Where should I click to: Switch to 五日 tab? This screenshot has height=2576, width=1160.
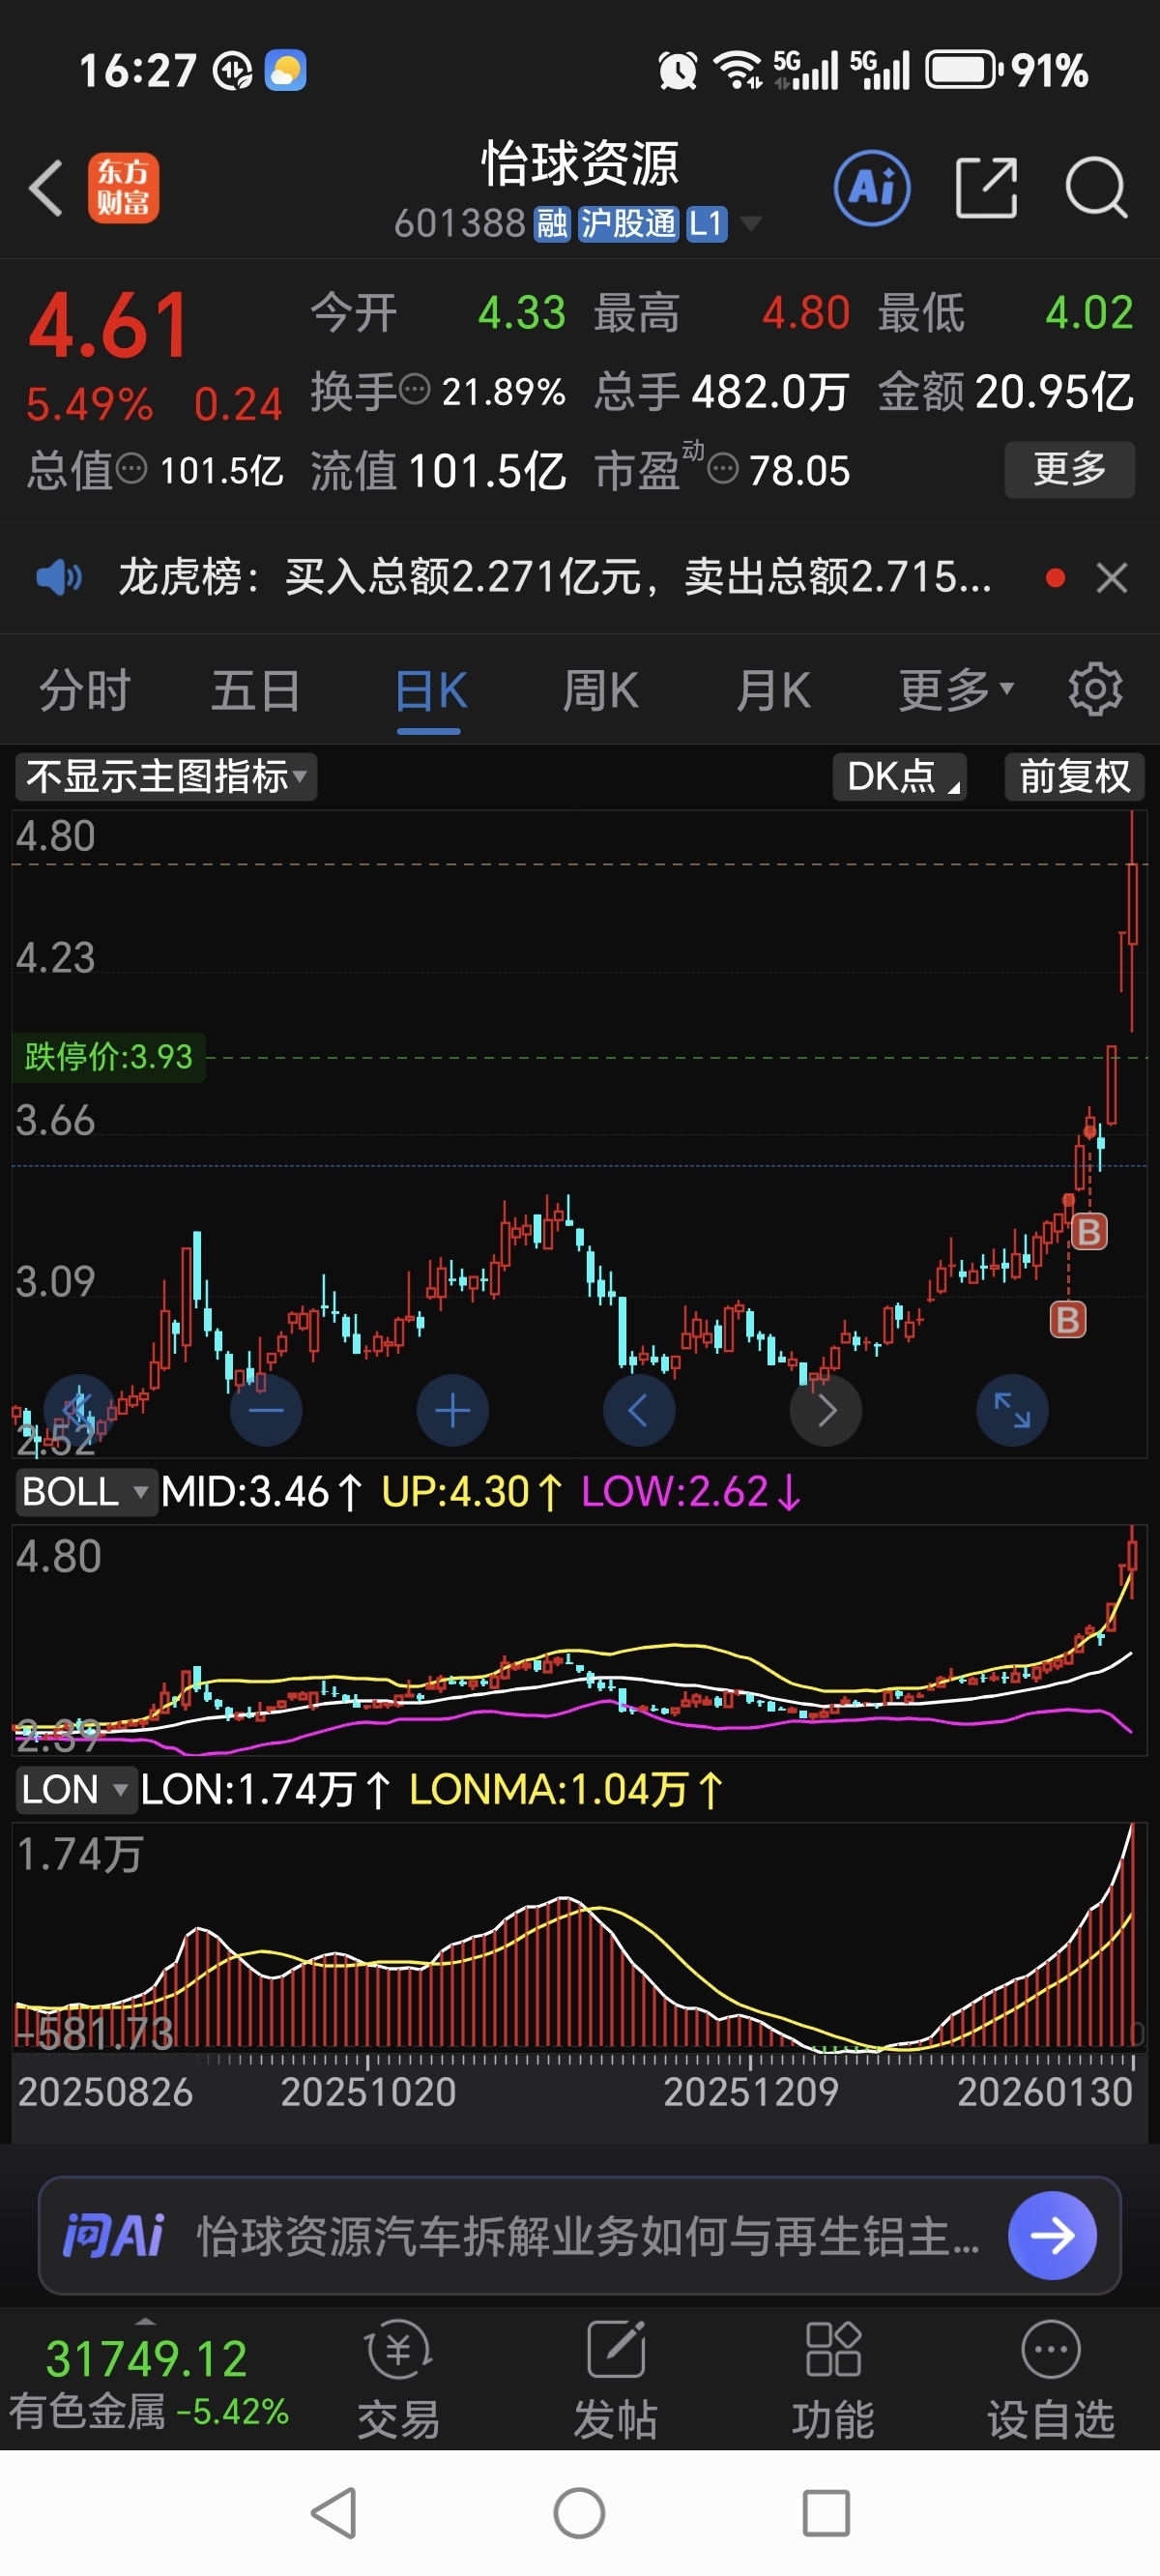(x=256, y=691)
